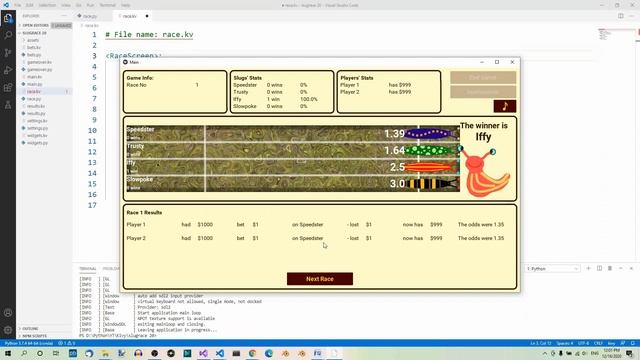Click errors and warnings count in status bar

(x=67, y=343)
